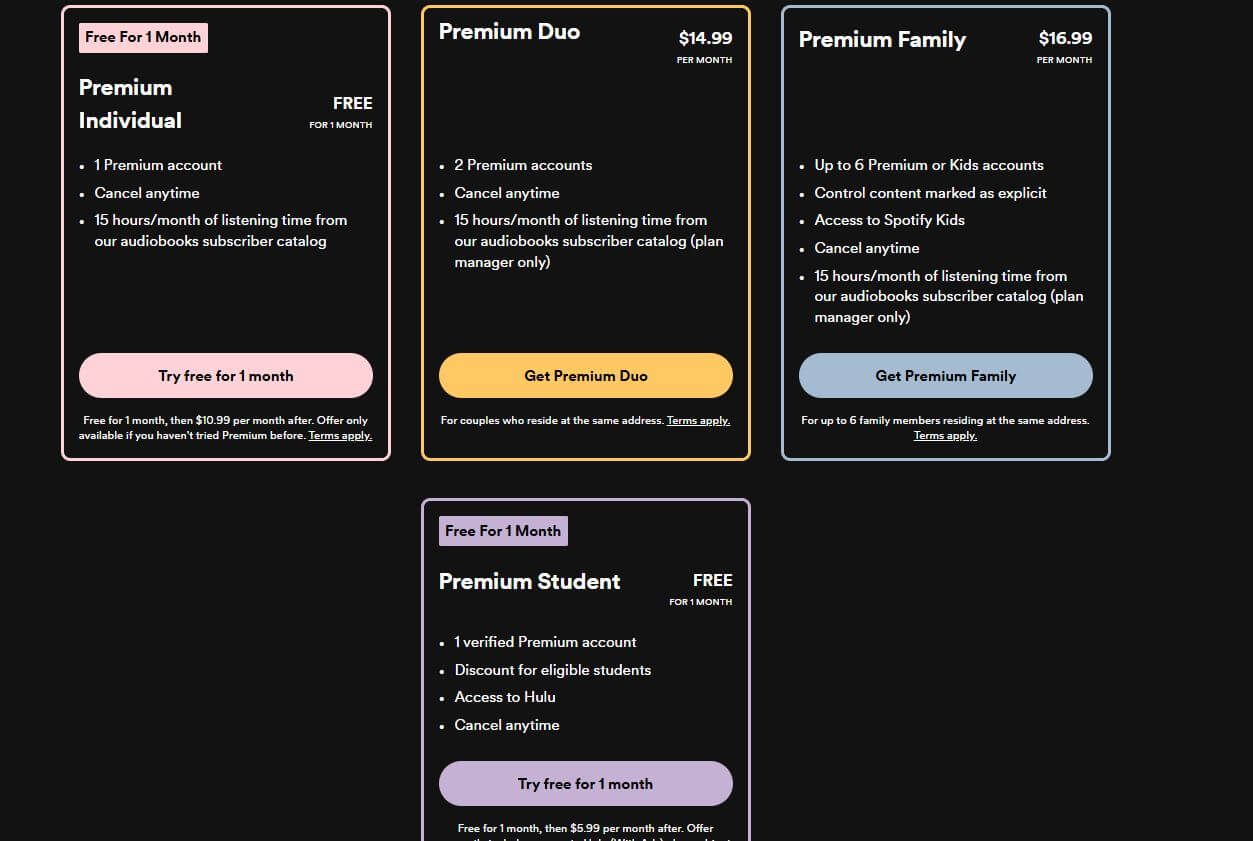Click Try free for 1 month on Premium Individual

click(x=225, y=375)
